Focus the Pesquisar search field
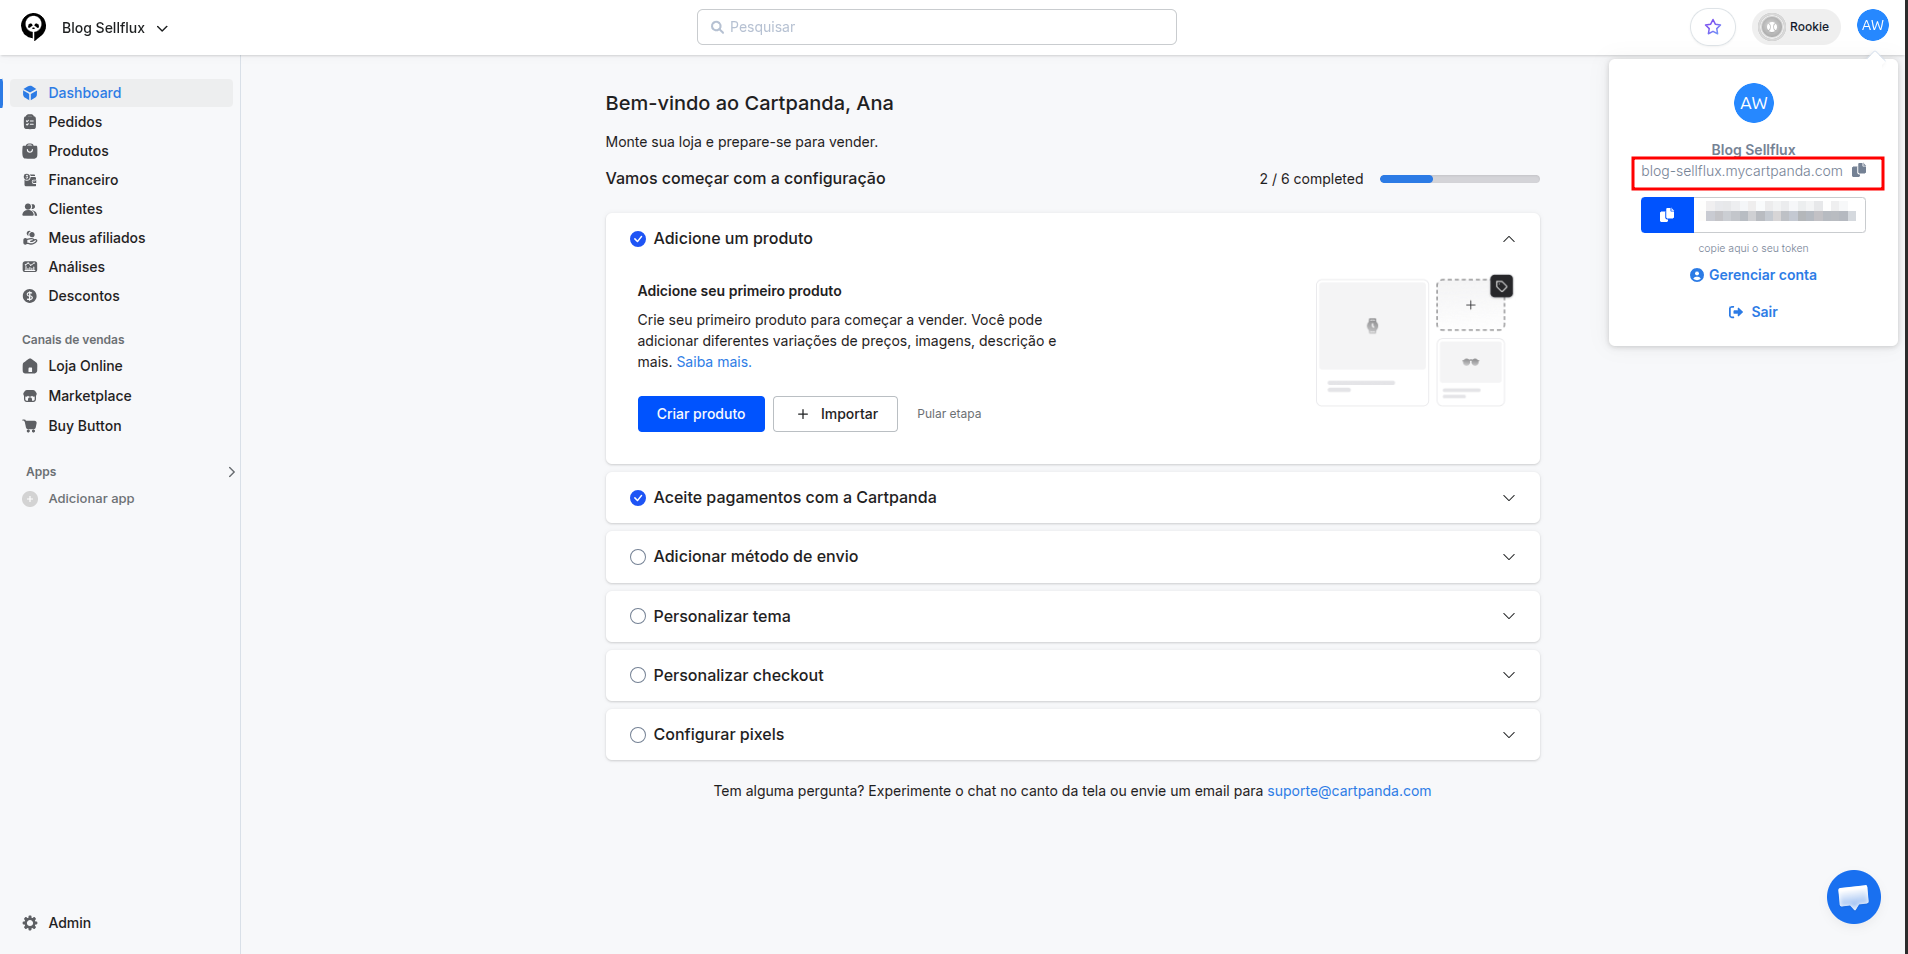1908x954 pixels. pyautogui.click(x=936, y=27)
